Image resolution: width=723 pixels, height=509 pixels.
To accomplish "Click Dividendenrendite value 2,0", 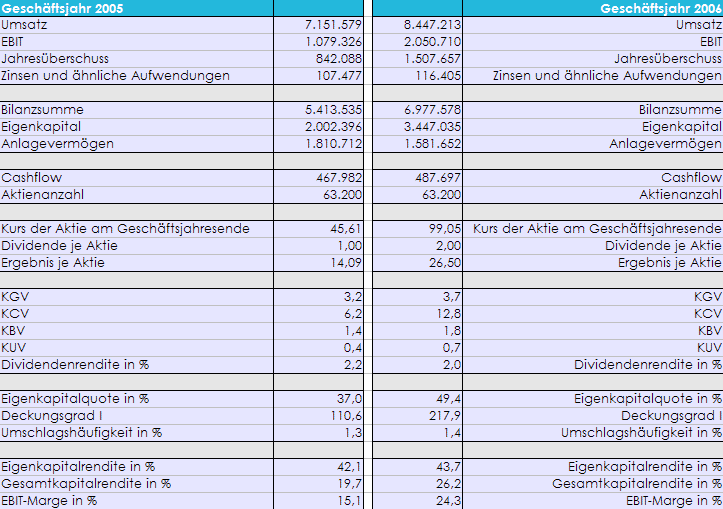I will pyautogui.click(x=452, y=365).
